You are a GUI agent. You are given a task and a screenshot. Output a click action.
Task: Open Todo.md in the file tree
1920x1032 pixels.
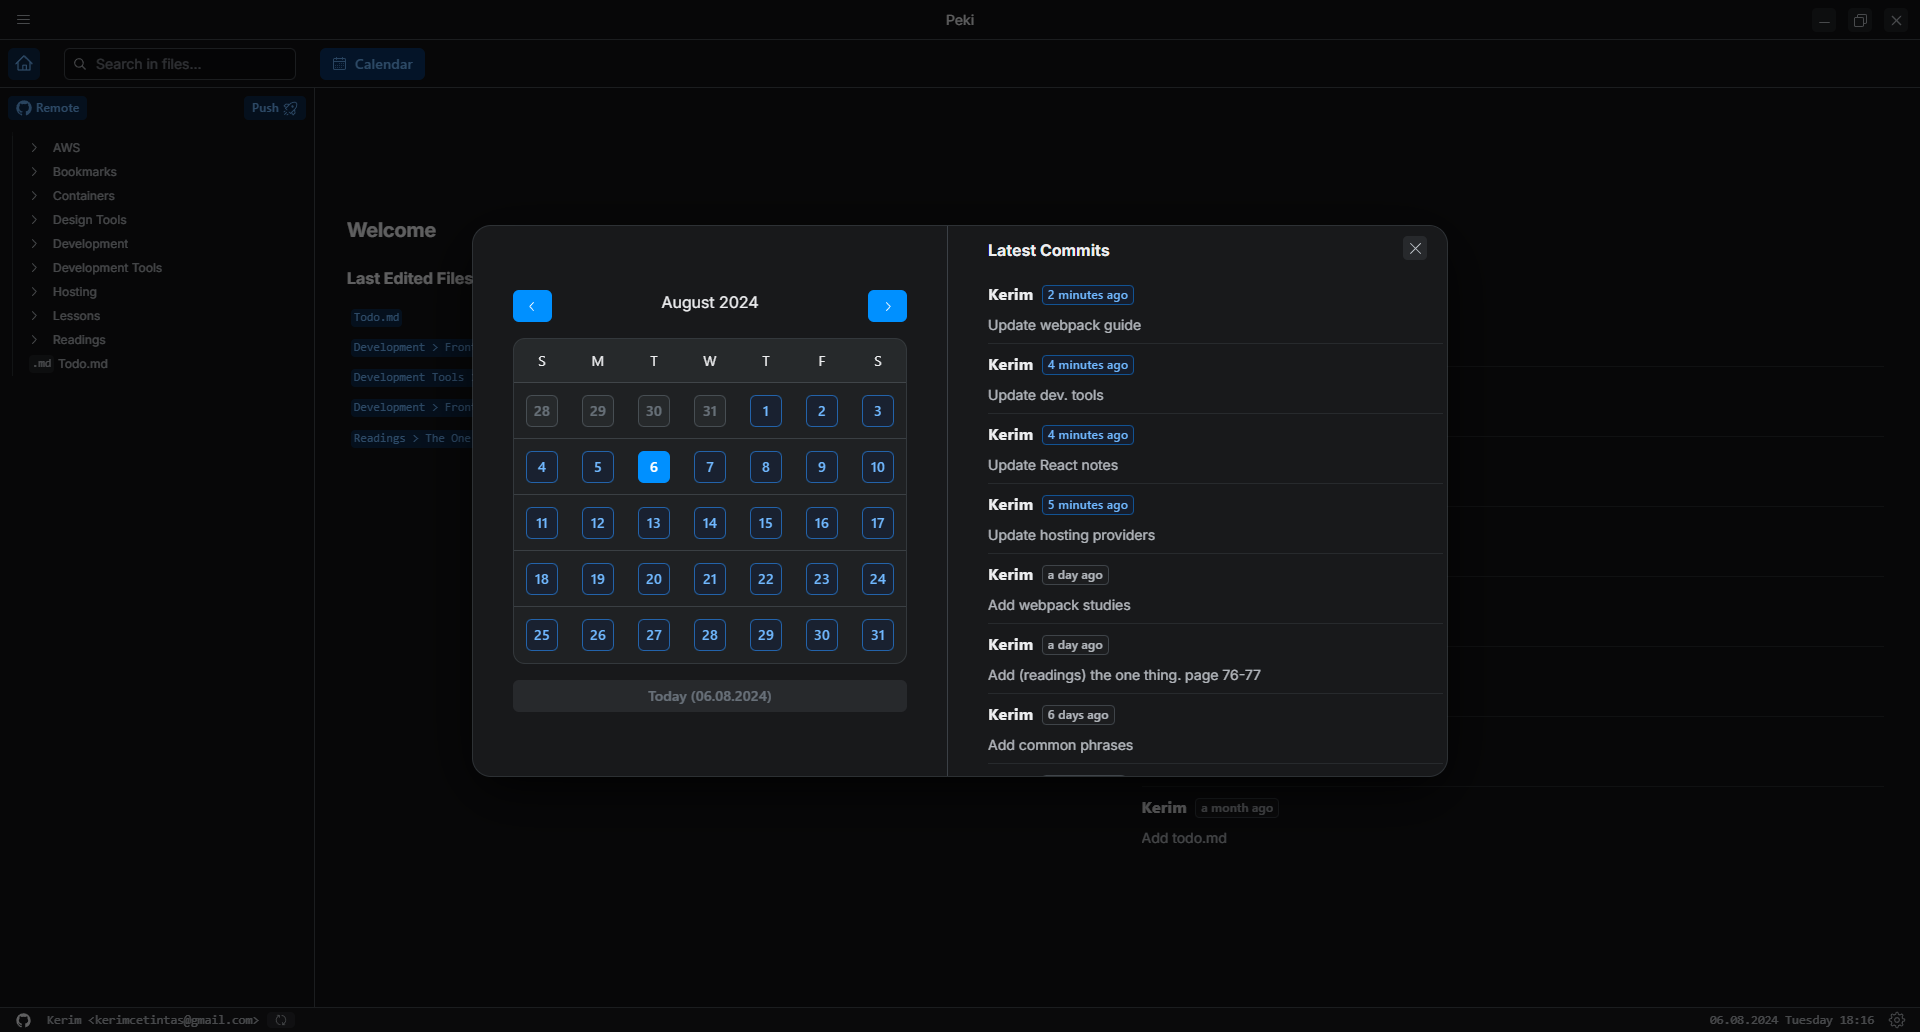coord(82,364)
